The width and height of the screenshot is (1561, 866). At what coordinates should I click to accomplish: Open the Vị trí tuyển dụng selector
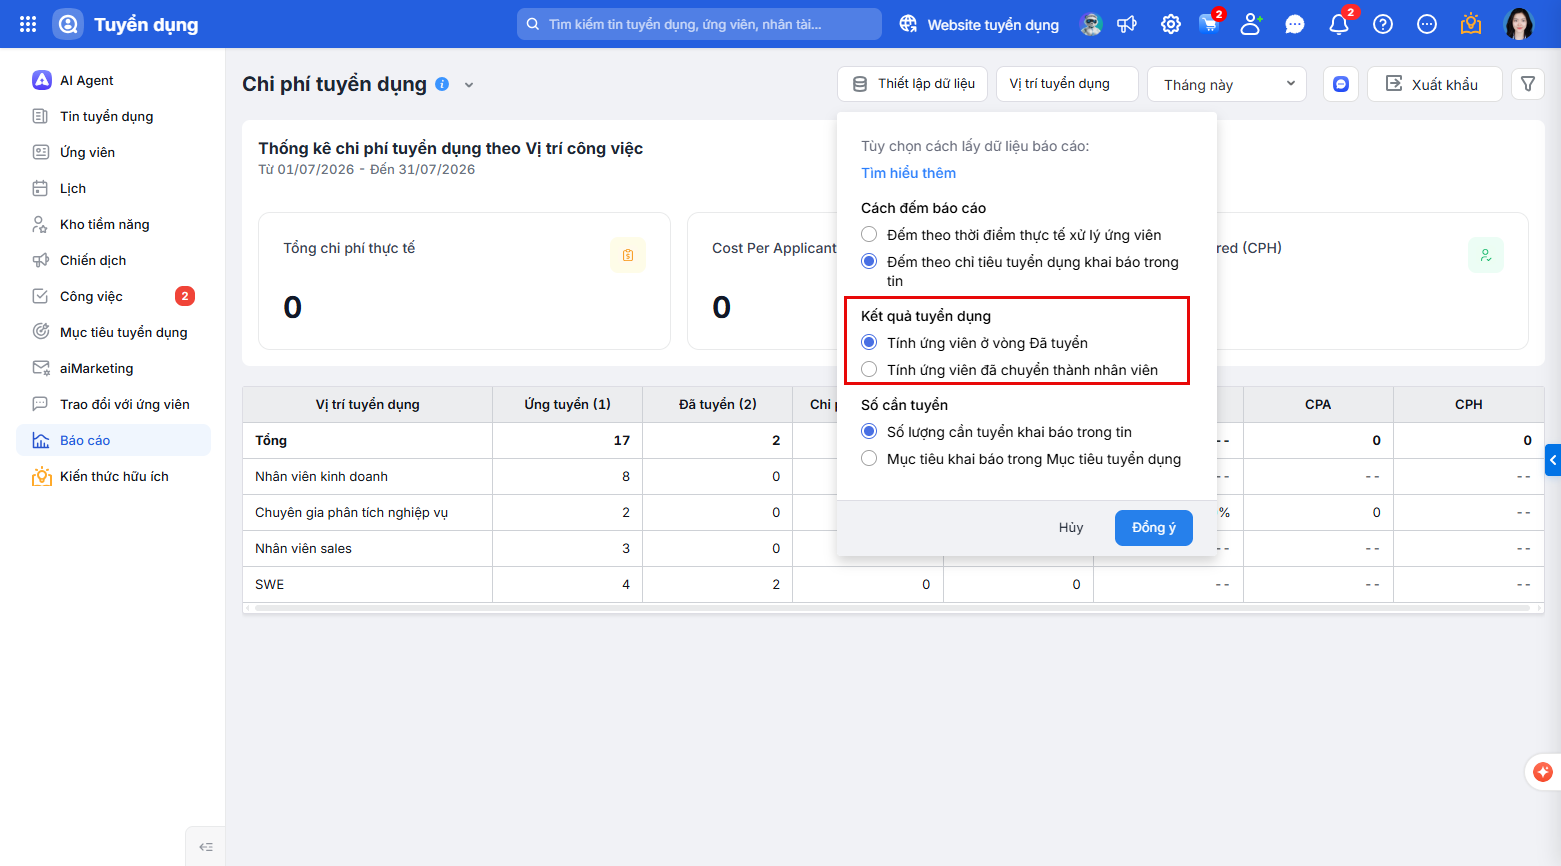tap(1067, 84)
